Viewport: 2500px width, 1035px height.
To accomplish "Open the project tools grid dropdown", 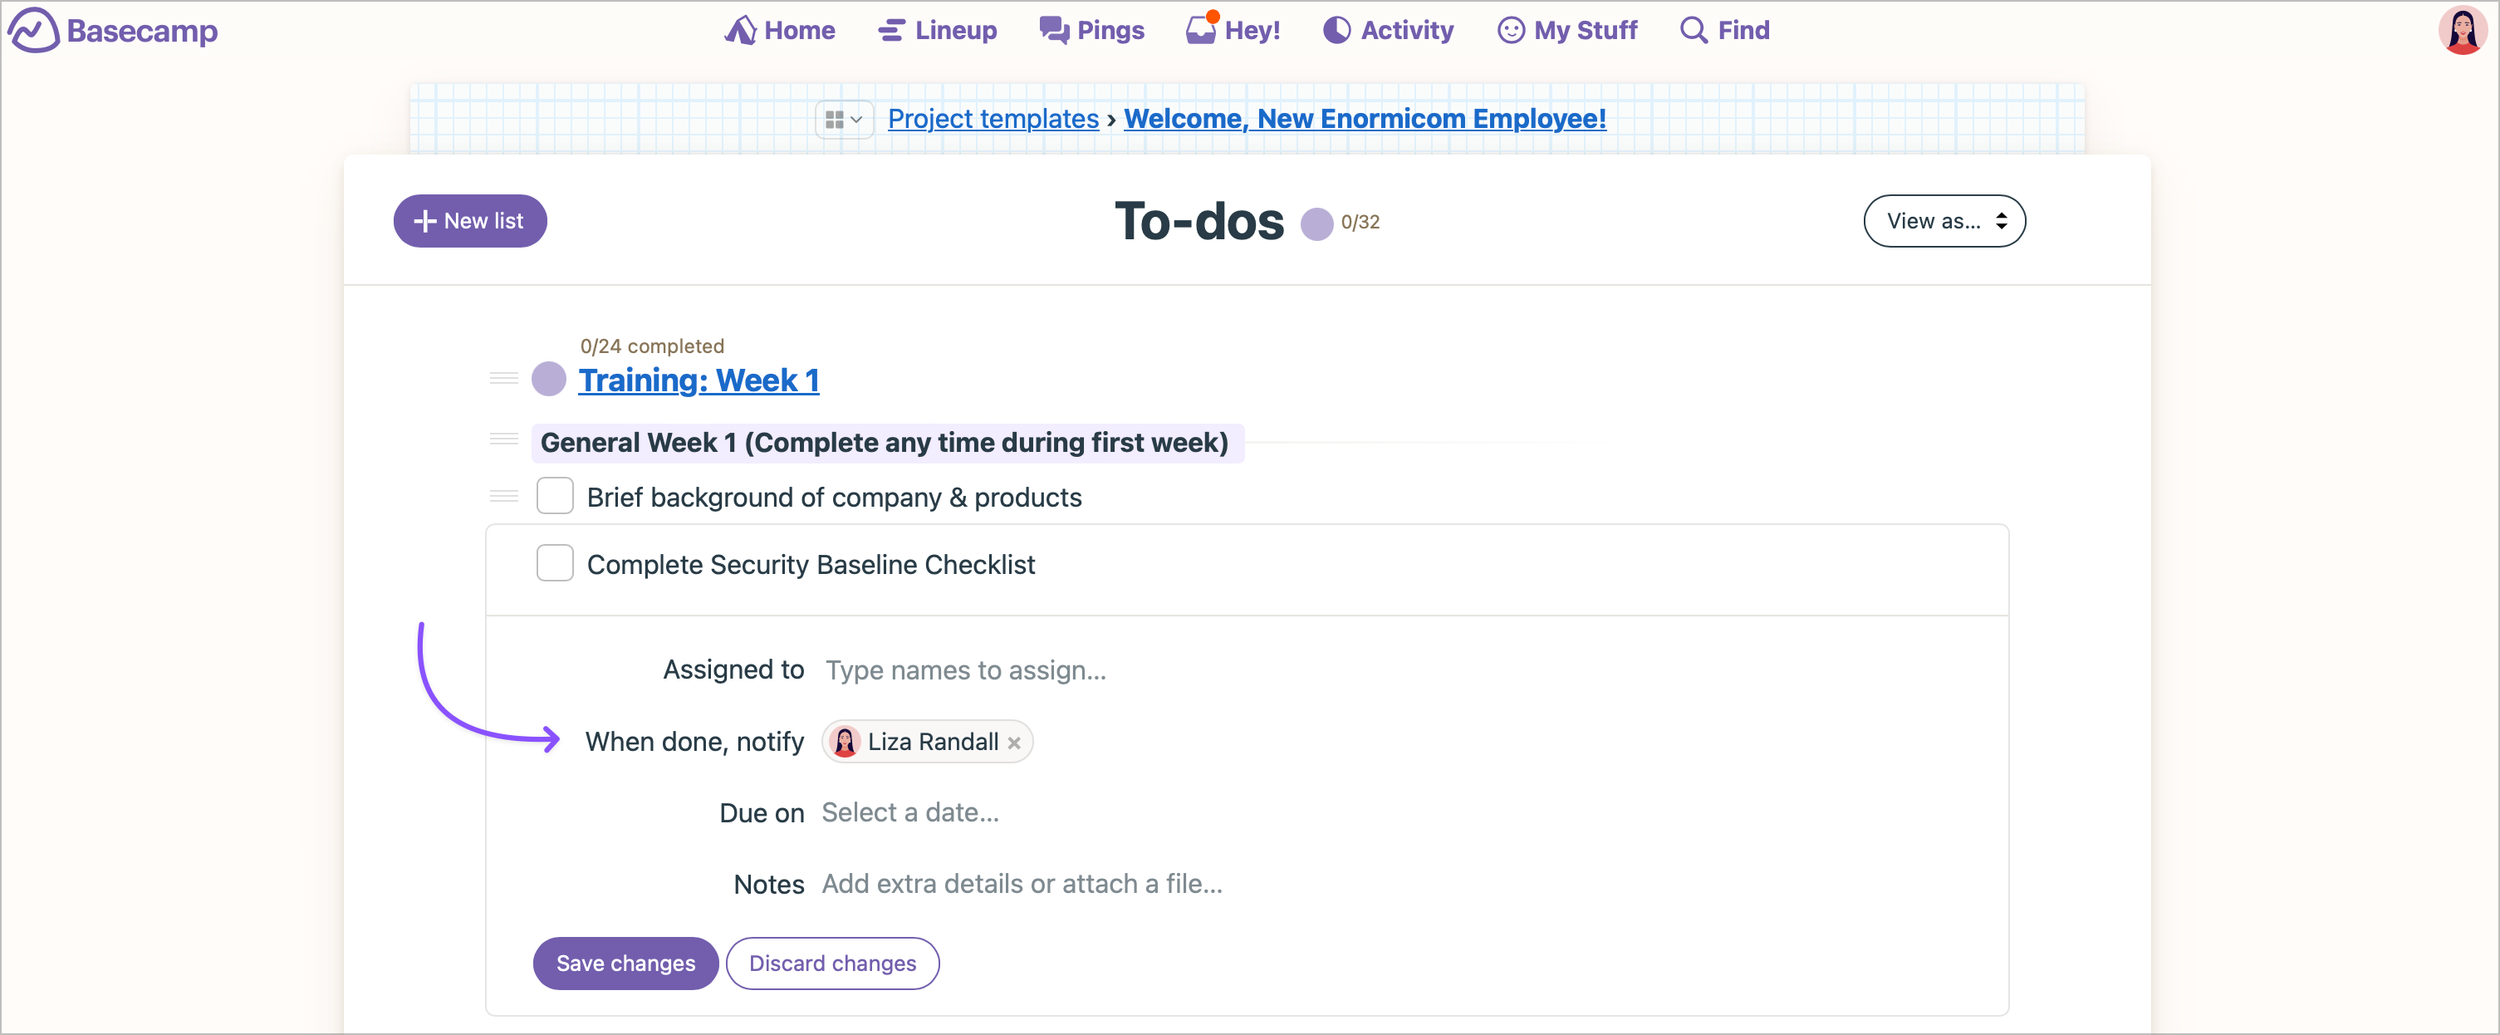I will [x=844, y=119].
